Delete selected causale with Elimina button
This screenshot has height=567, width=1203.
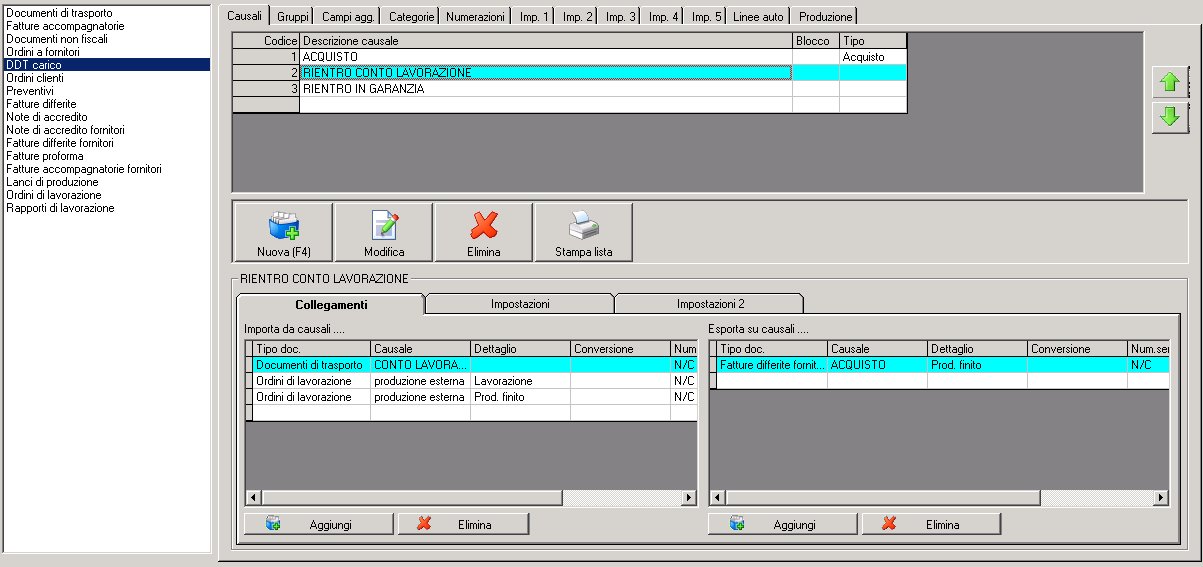483,233
